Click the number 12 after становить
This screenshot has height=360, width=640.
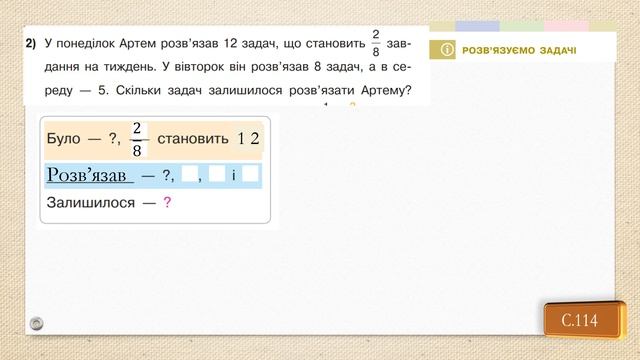tap(248, 139)
